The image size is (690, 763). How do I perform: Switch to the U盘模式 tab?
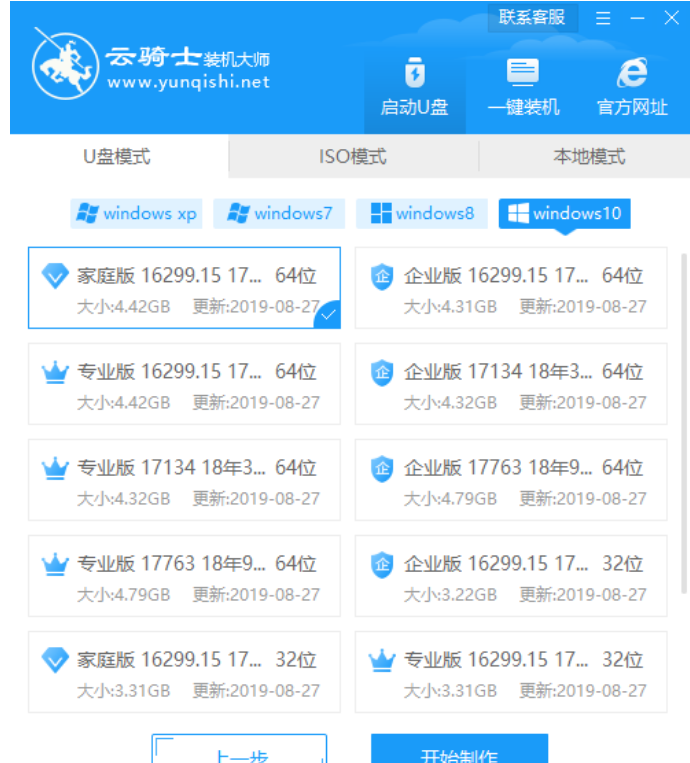click(117, 157)
